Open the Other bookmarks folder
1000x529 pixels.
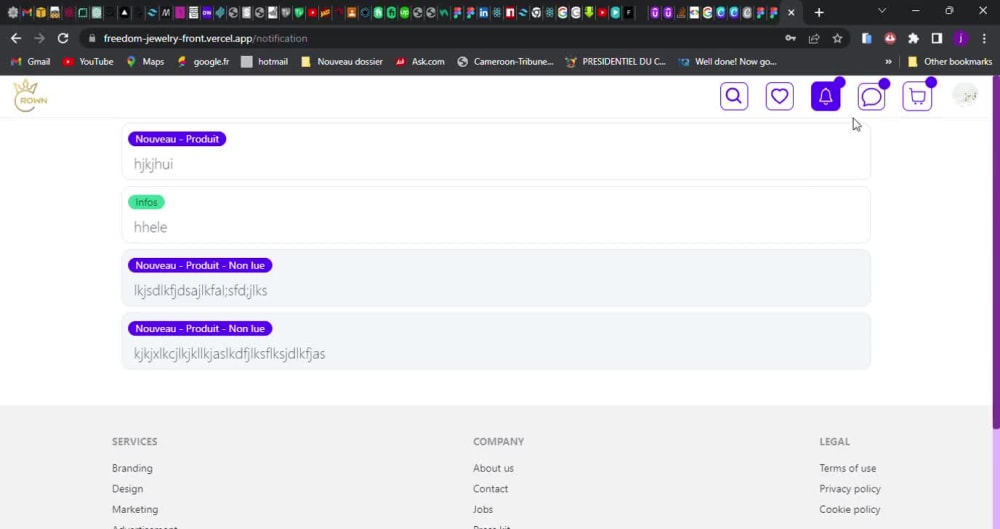point(950,62)
